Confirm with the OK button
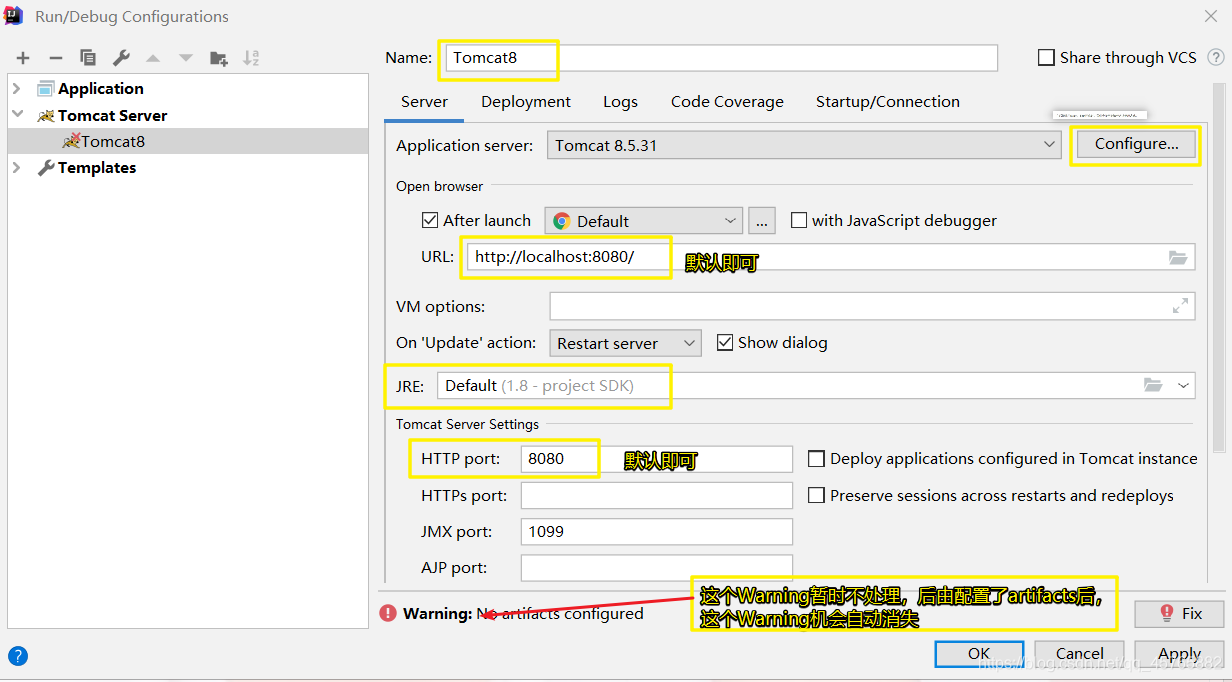Viewport: 1232px width, 682px height. 979,653
